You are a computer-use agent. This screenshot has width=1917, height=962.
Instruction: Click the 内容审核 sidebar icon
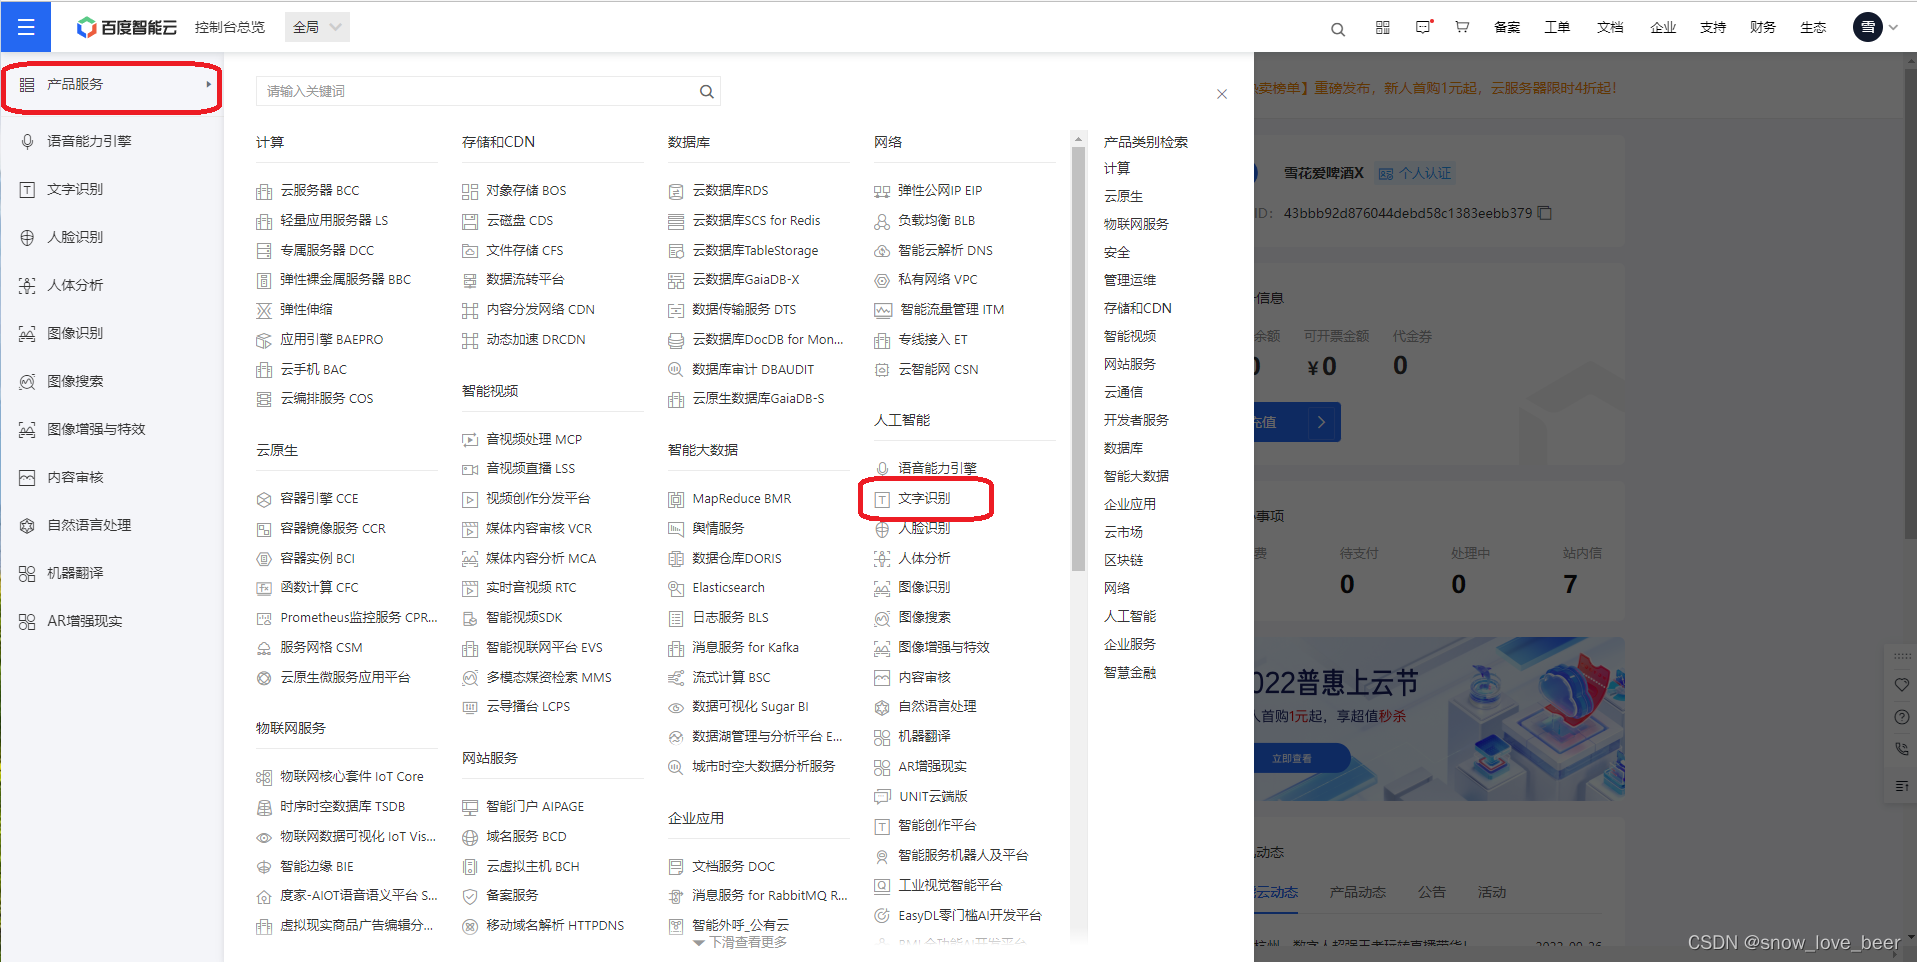(27, 477)
